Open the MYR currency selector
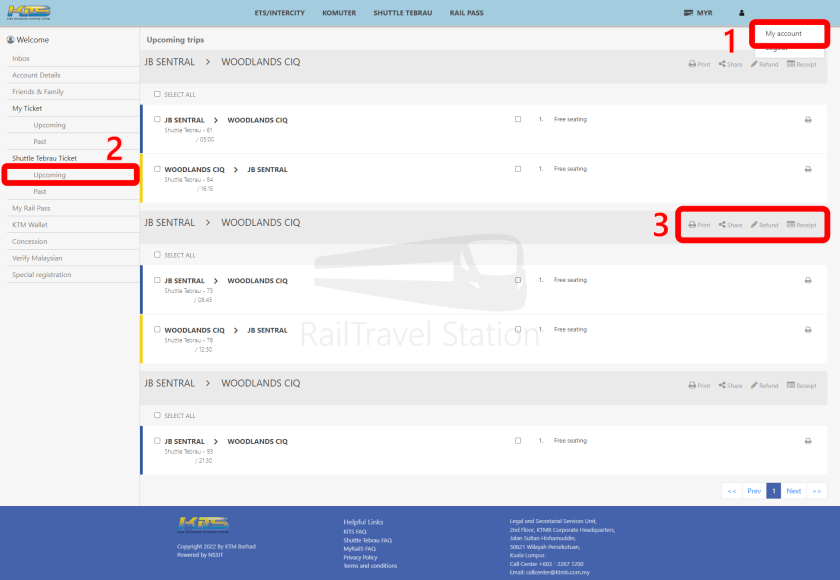This screenshot has height=580, width=840. (x=698, y=13)
